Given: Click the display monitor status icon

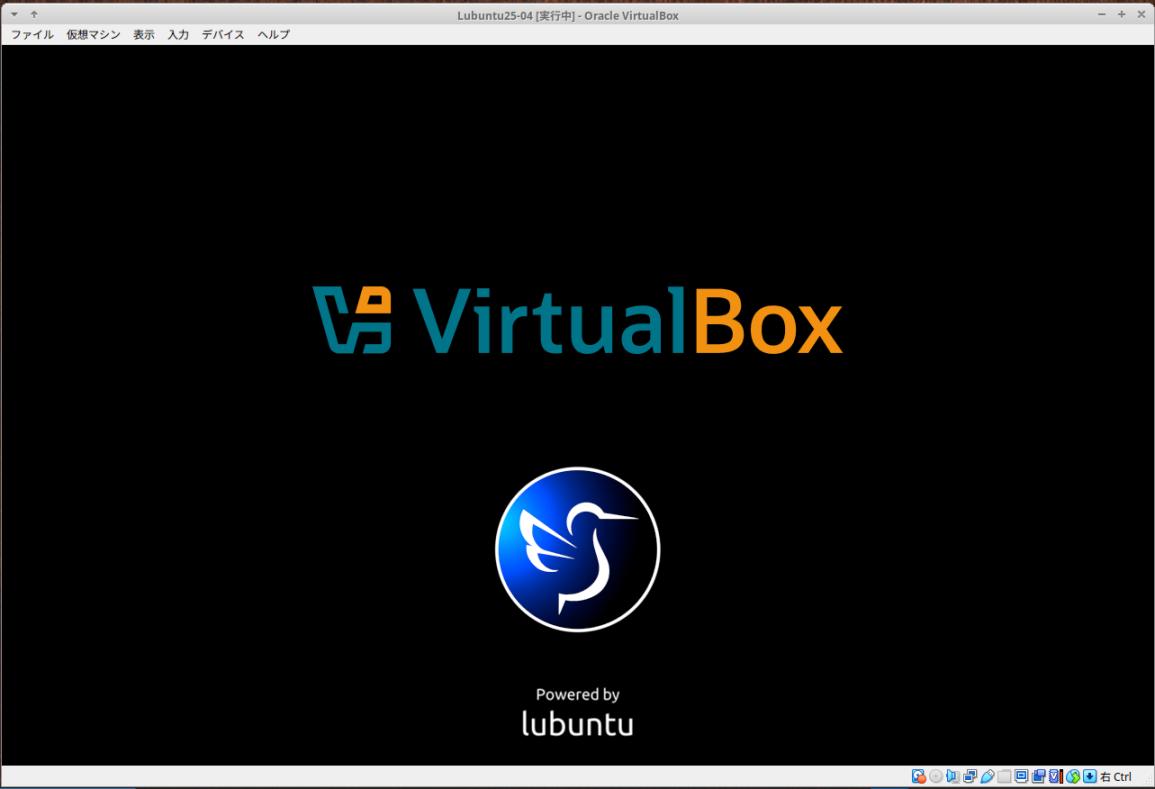Looking at the screenshot, I should click(1022, 776).
